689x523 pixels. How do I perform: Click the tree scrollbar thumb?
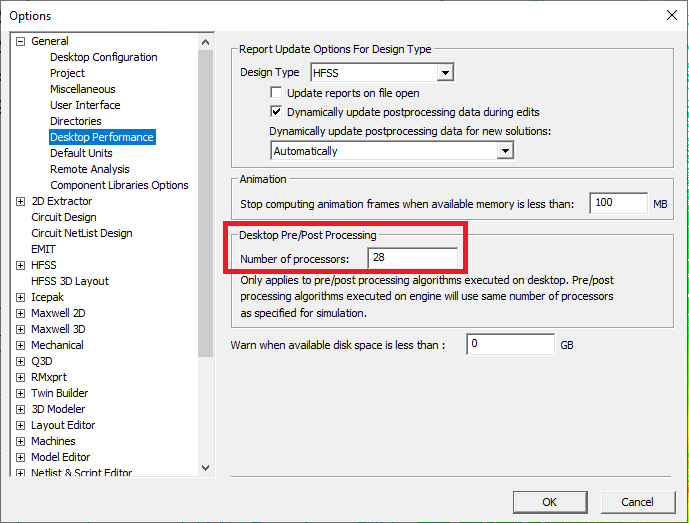pos(205,203)
